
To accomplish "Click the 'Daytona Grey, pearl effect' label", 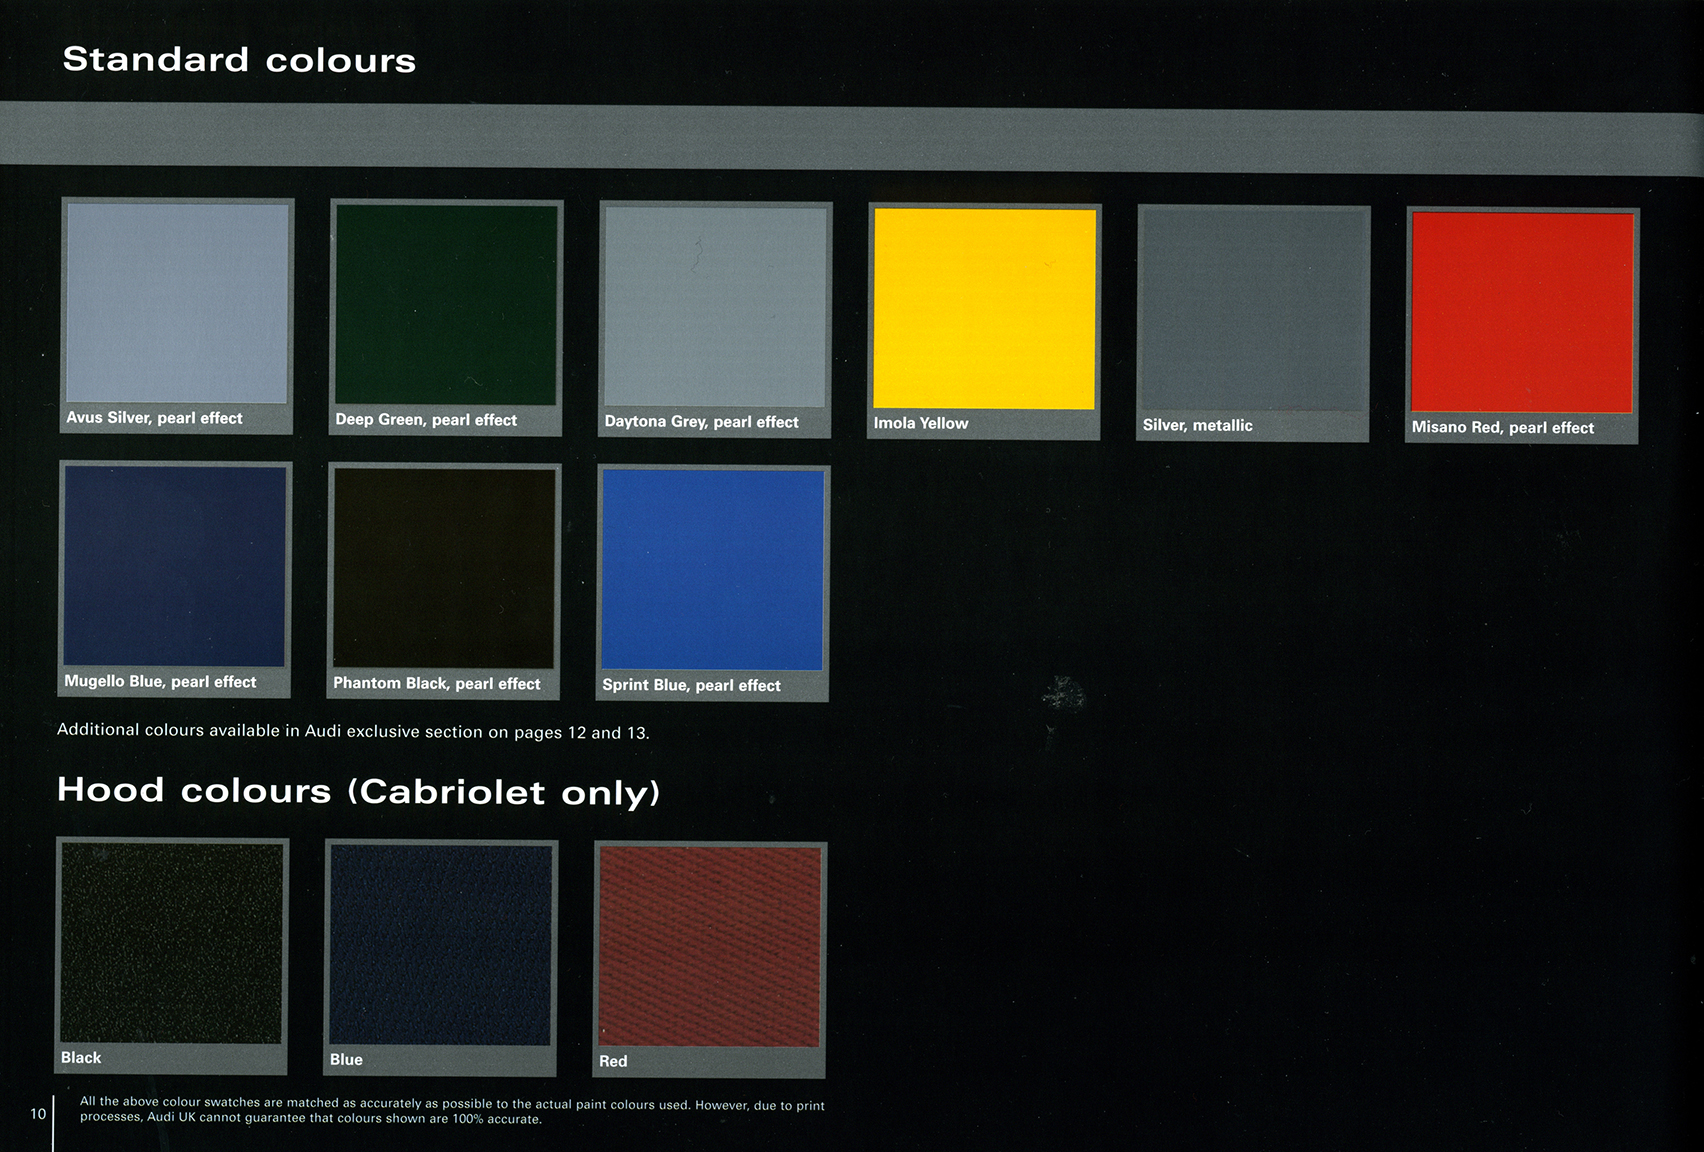I will point(701,422).
